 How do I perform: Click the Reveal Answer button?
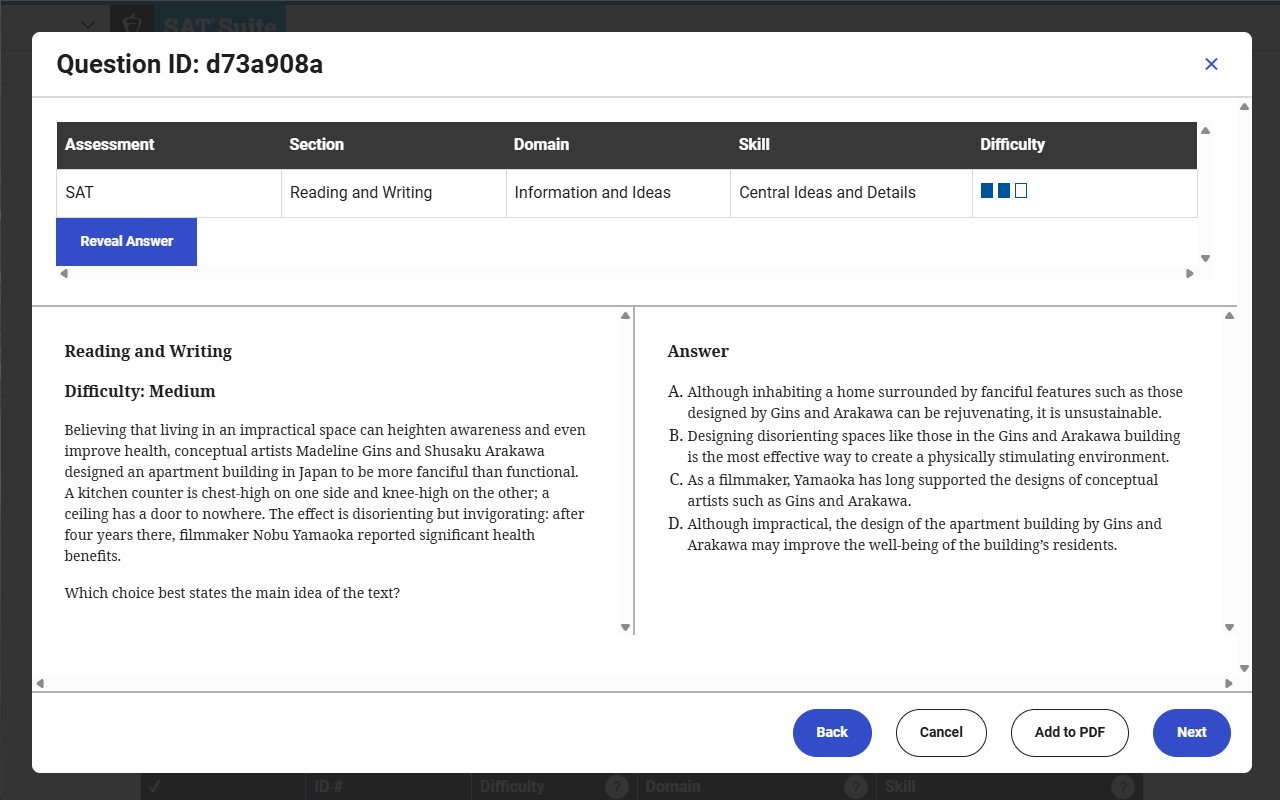click(126, 241)
